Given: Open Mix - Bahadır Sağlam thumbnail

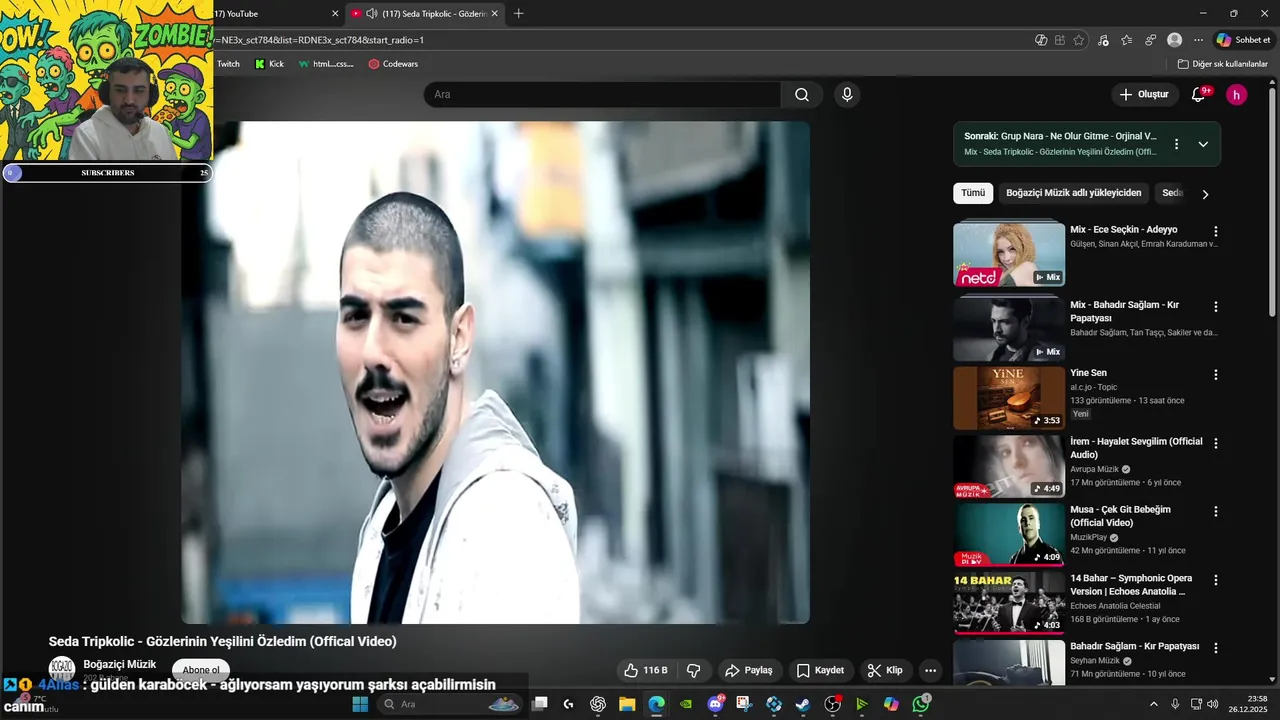Looking at the screenshot, I should [1009, 329].
